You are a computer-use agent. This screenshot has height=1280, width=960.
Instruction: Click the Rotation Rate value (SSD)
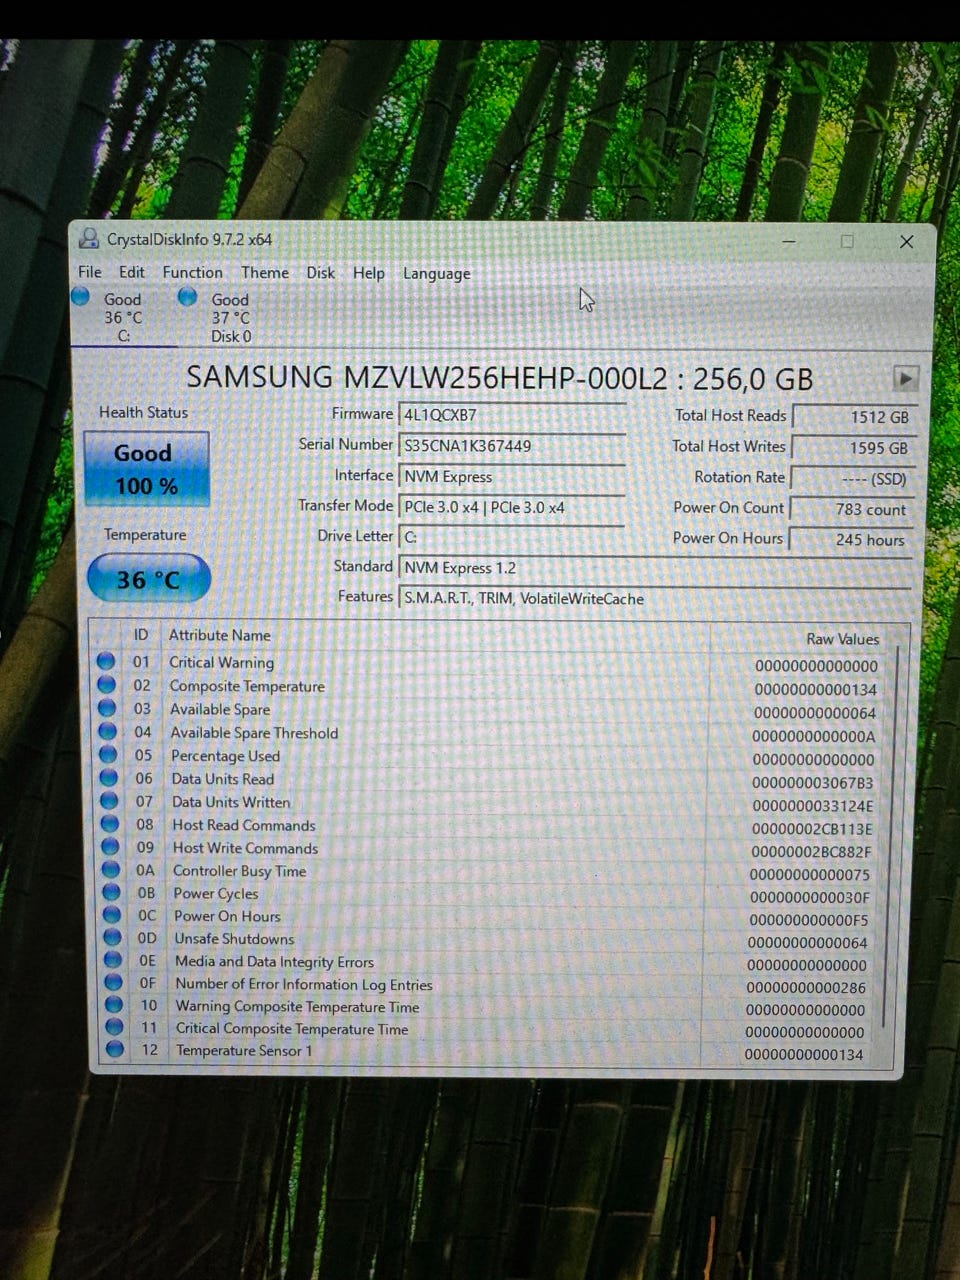[852, 479]
